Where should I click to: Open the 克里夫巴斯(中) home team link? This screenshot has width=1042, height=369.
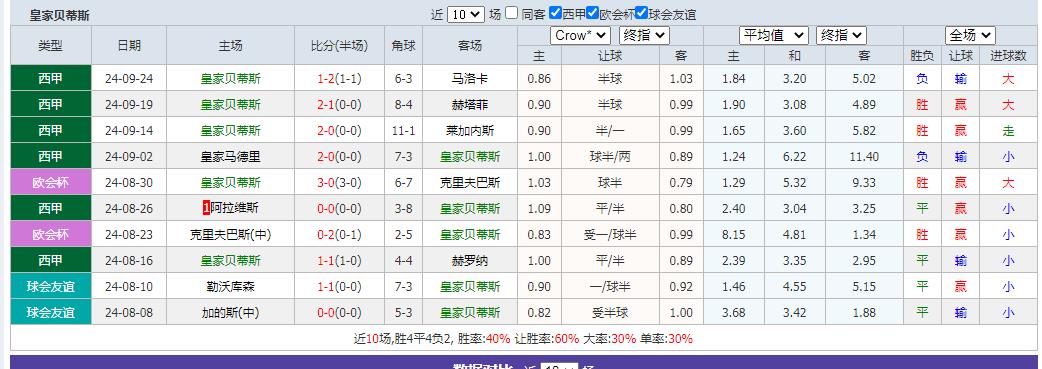231,234
